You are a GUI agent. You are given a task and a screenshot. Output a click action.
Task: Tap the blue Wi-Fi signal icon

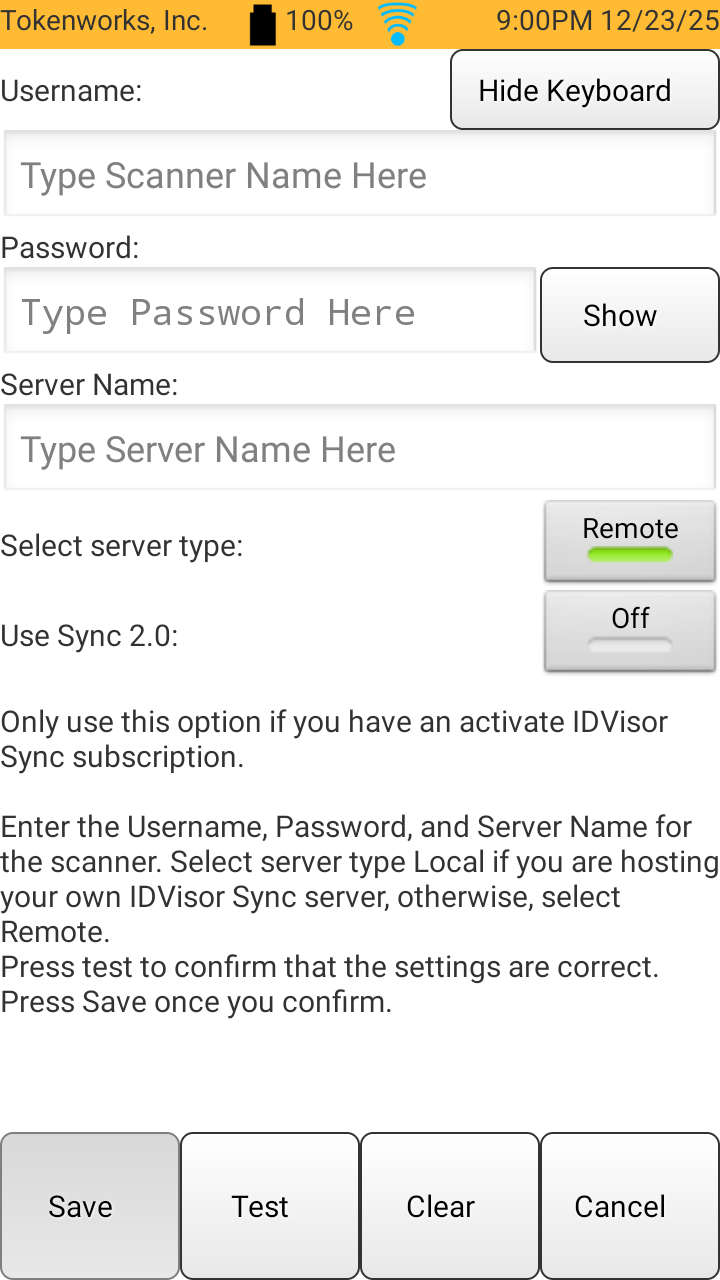coord(397,24)
